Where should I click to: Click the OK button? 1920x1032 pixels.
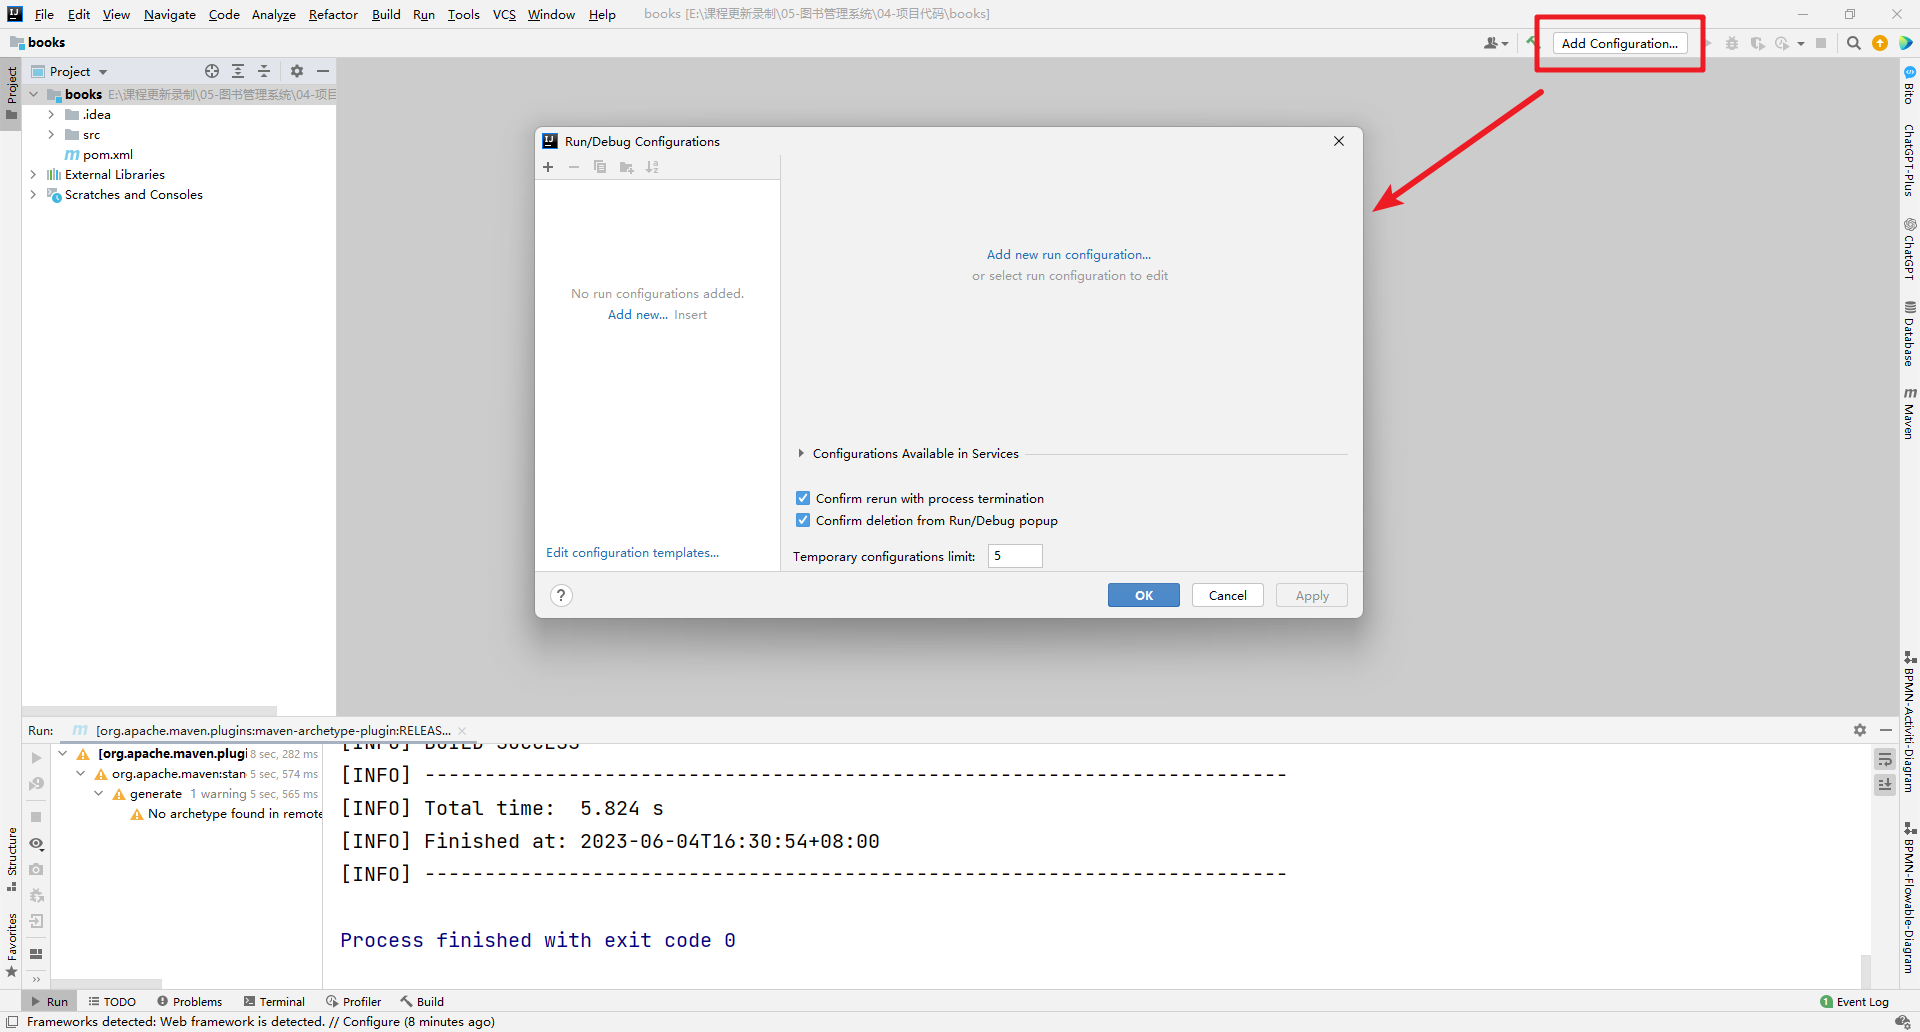click(1143, 595)
